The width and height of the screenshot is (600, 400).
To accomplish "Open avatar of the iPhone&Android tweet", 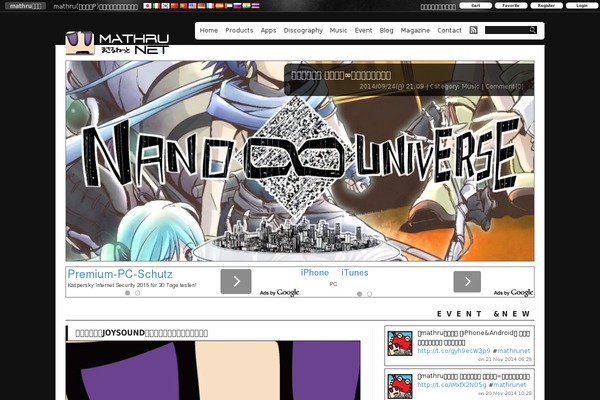I will pos(400,343).
